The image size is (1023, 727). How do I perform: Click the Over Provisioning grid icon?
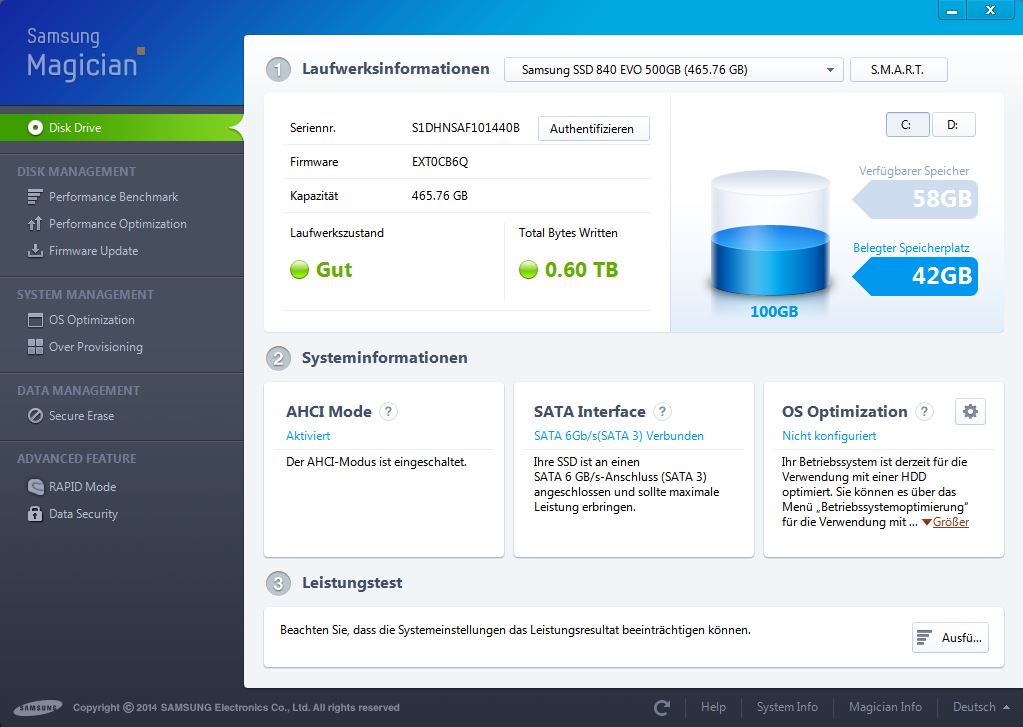point(35,347)
